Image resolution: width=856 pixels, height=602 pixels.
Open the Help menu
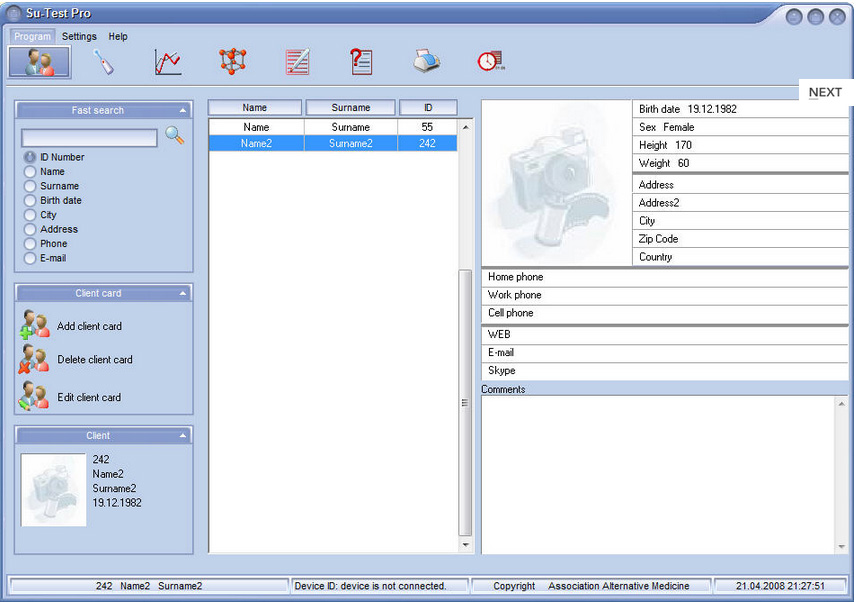pos(118,37)
